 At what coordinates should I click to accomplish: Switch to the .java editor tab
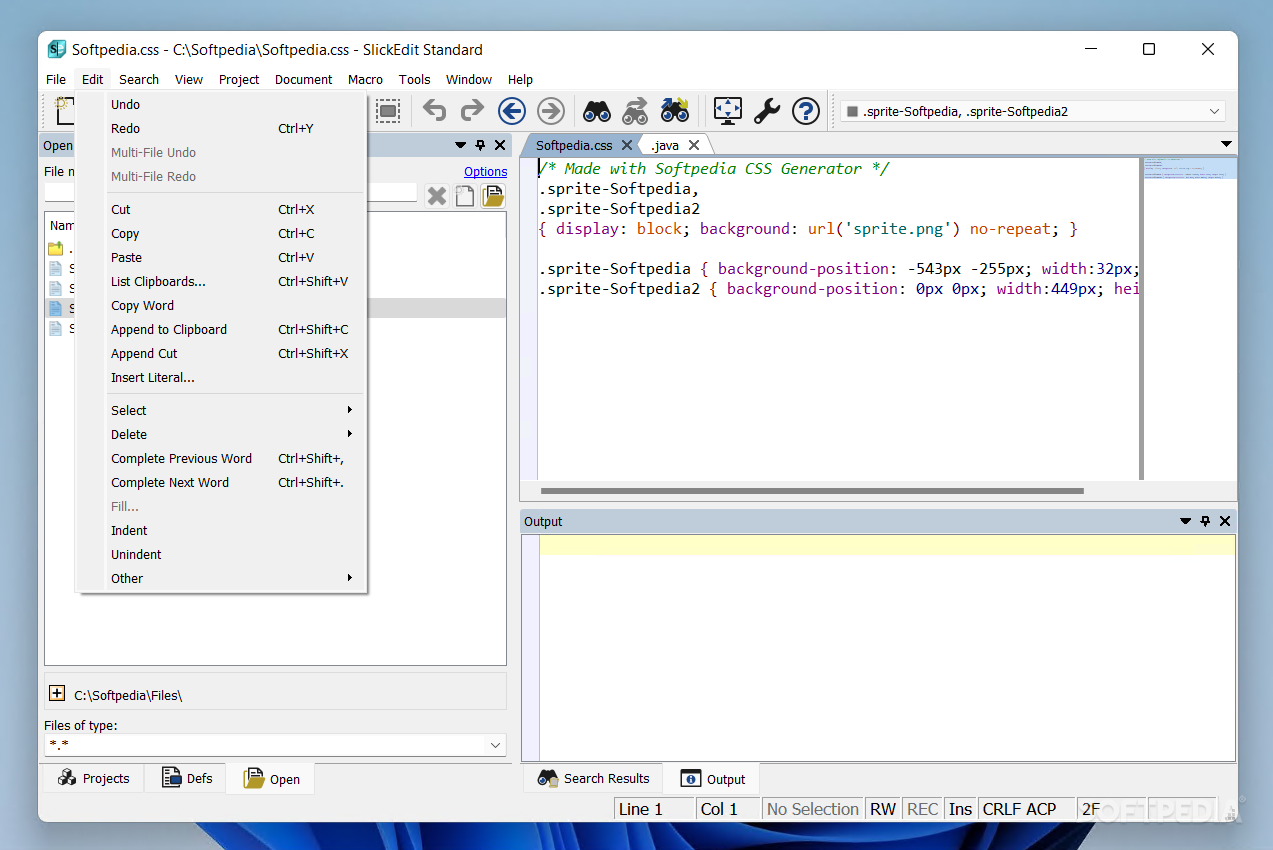tap(665, 145)
